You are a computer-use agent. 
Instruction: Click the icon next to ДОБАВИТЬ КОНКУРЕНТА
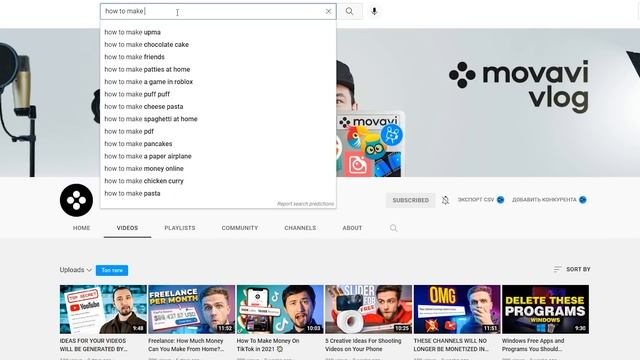tap(583, 200)
